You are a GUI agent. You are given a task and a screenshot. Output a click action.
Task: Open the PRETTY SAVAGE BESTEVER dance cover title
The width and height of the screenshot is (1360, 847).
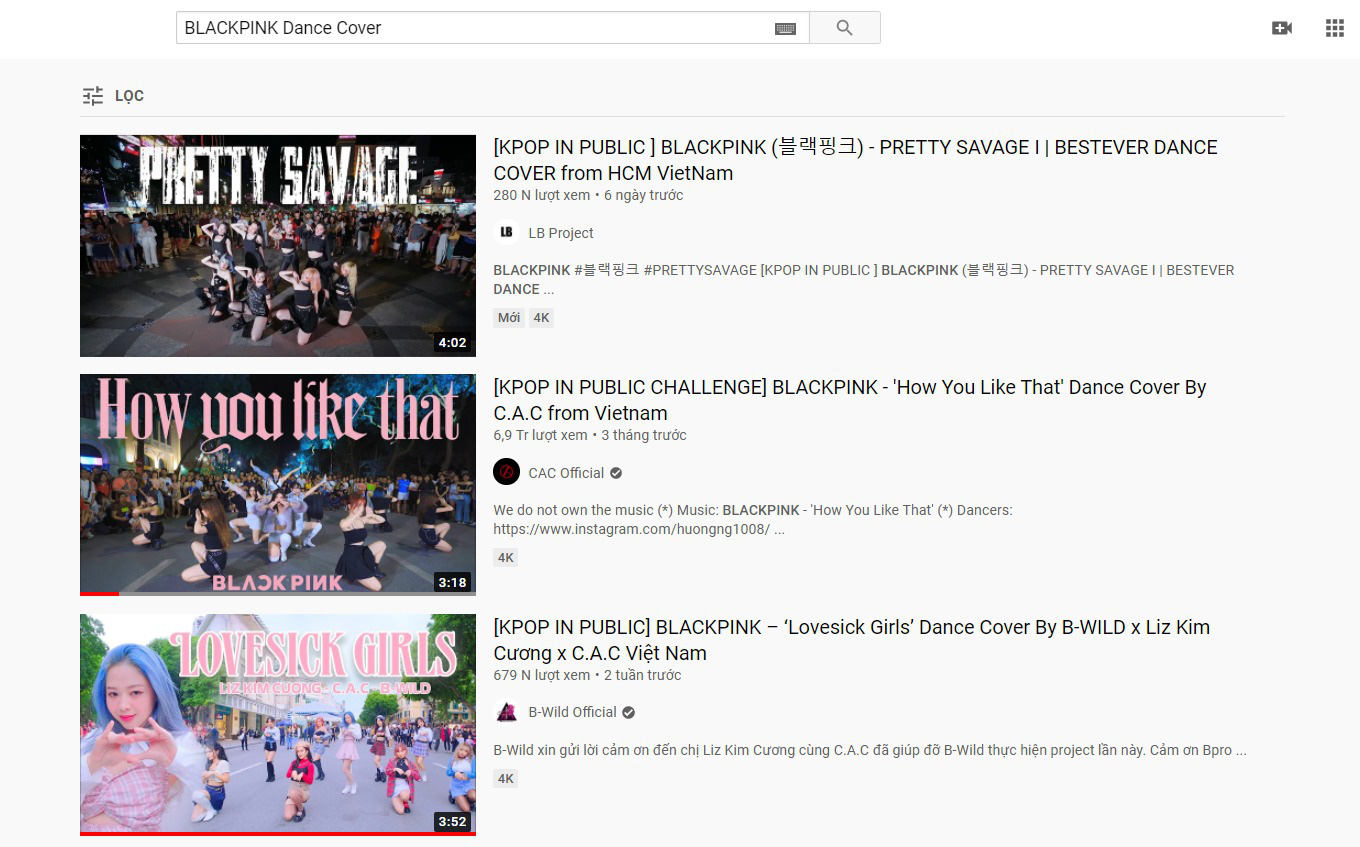tap(855, 160)
